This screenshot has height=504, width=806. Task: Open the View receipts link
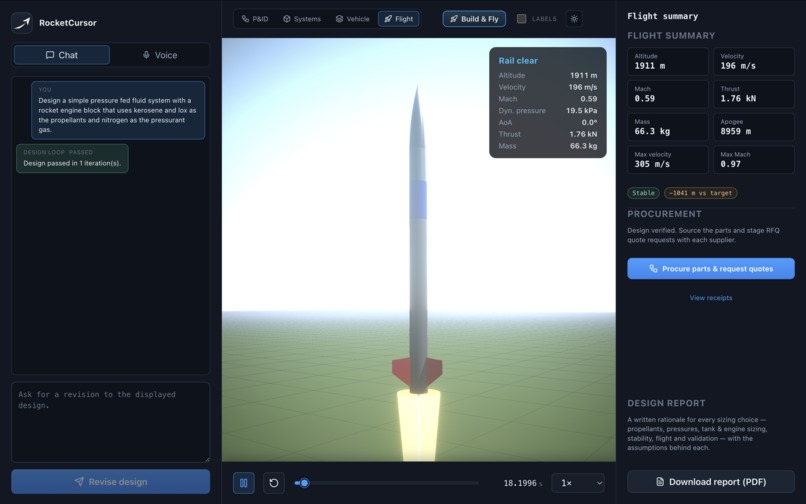711,298
